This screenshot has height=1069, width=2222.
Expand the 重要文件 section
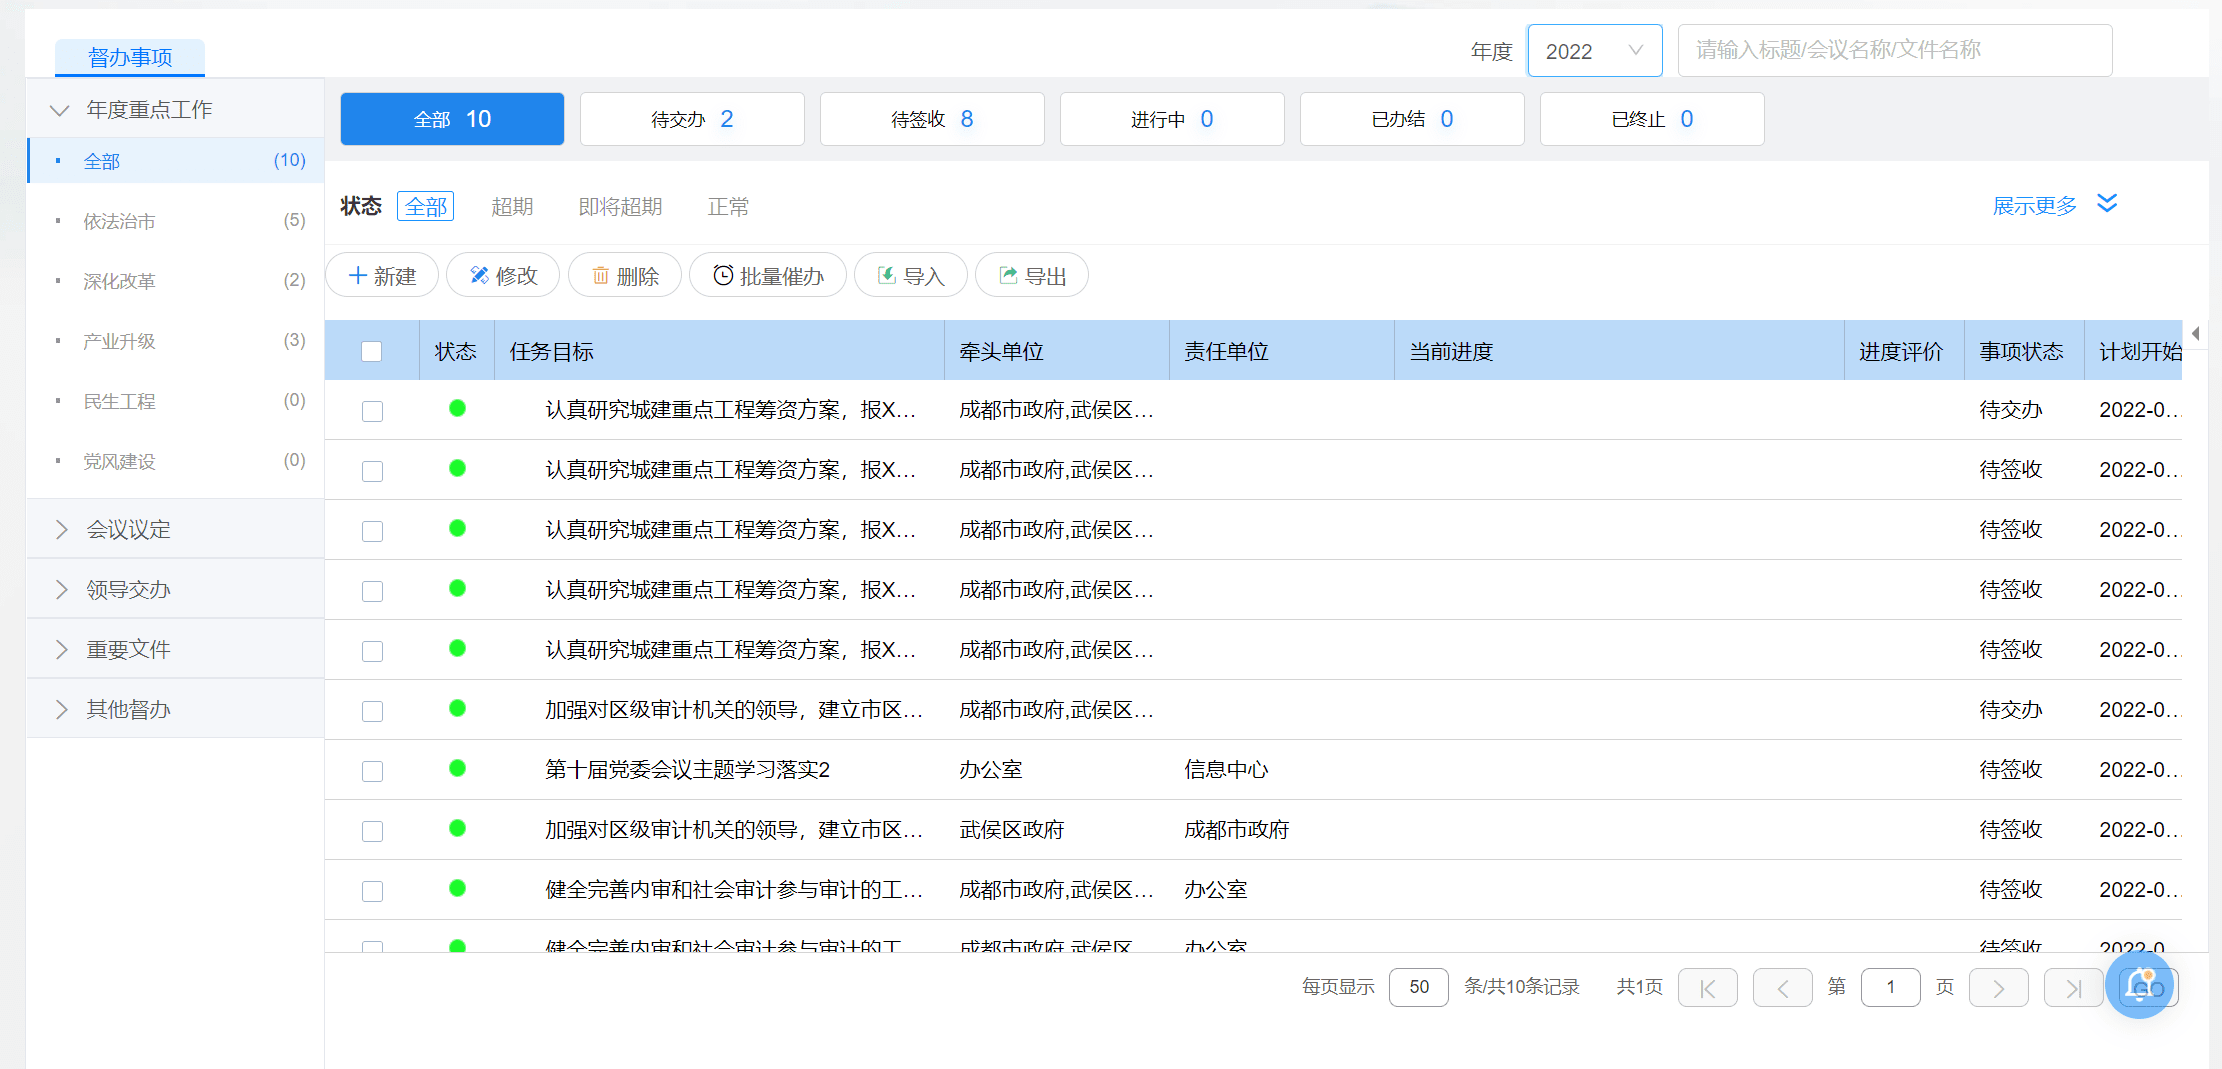click(176, 649)
